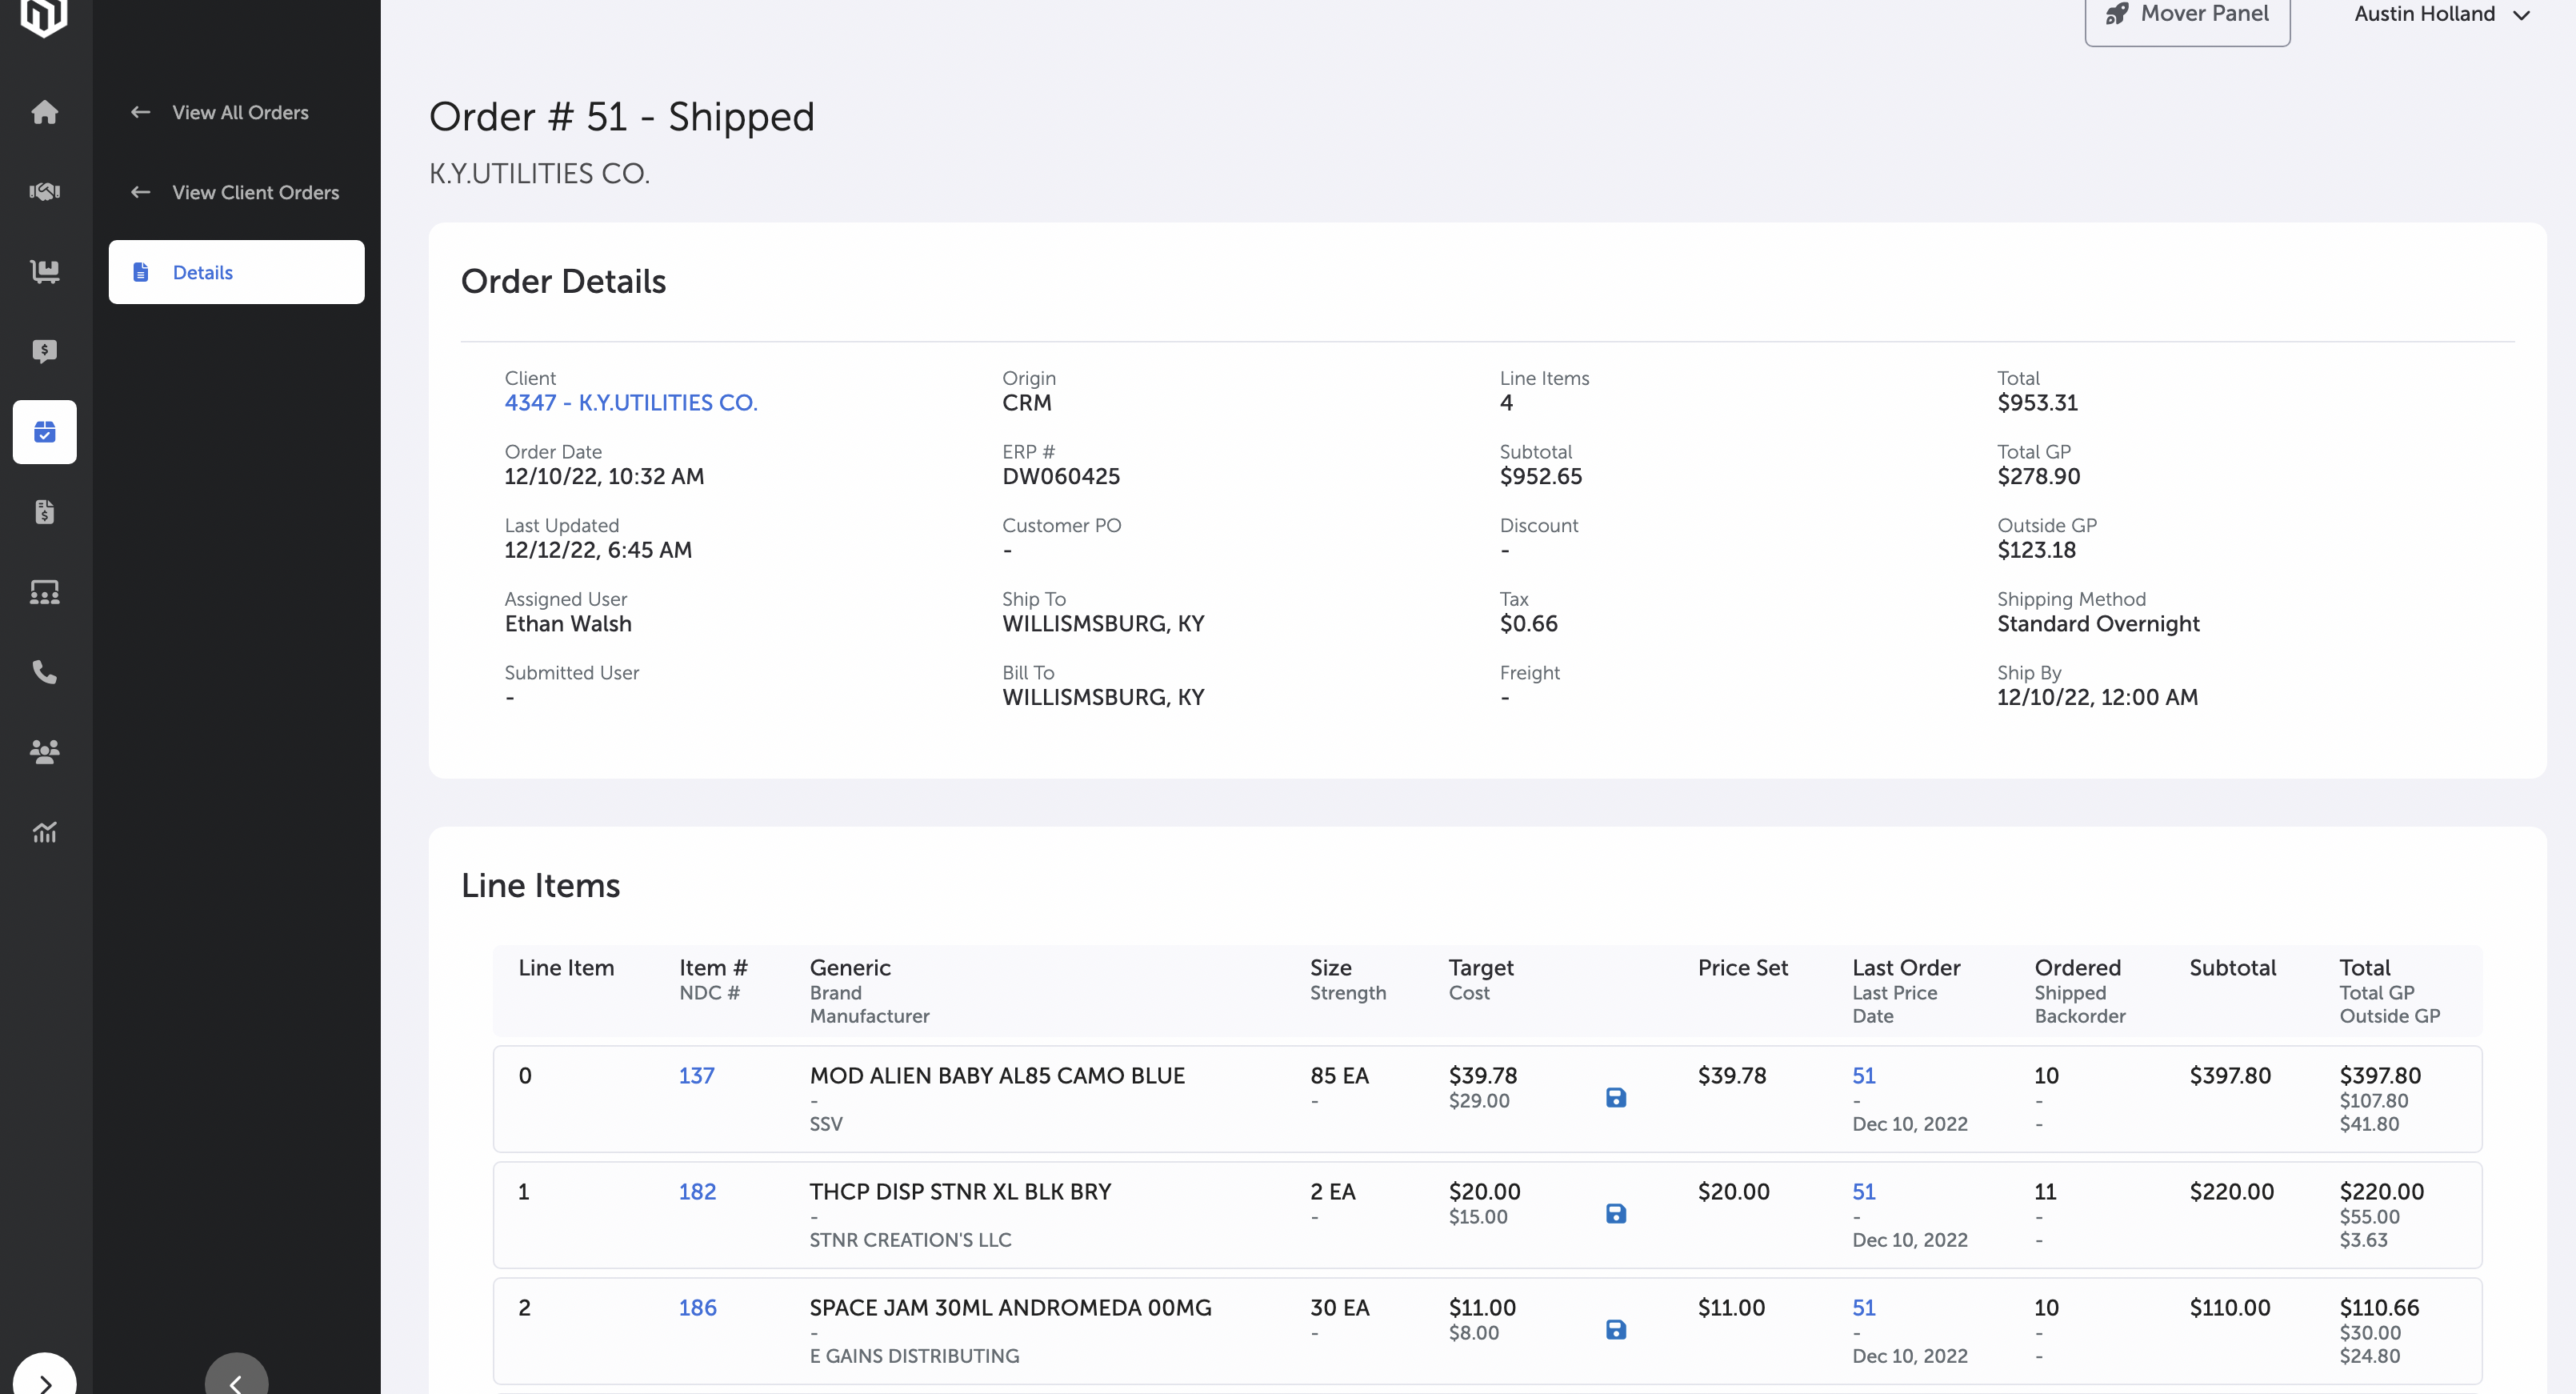
Task: Open the analytics chart sidebar icon
Action: click(x=44, y=832)
